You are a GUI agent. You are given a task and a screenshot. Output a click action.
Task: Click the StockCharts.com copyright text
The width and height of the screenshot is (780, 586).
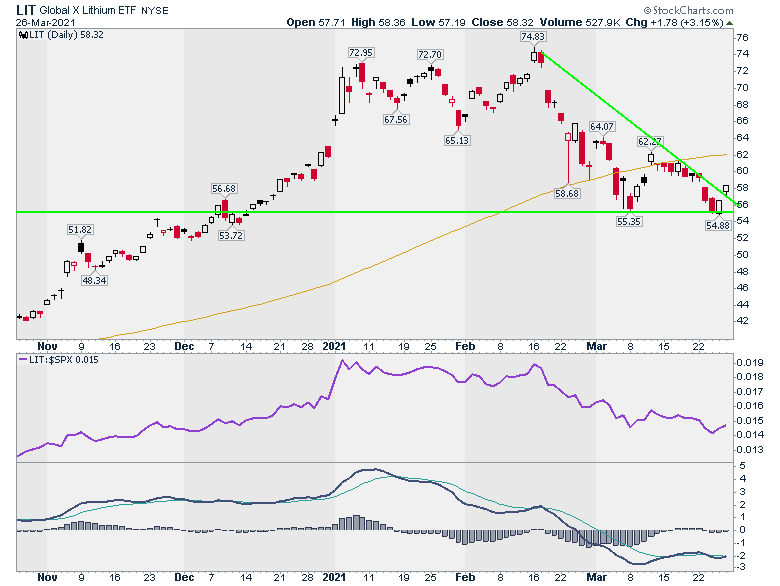[x=688, y=10]
